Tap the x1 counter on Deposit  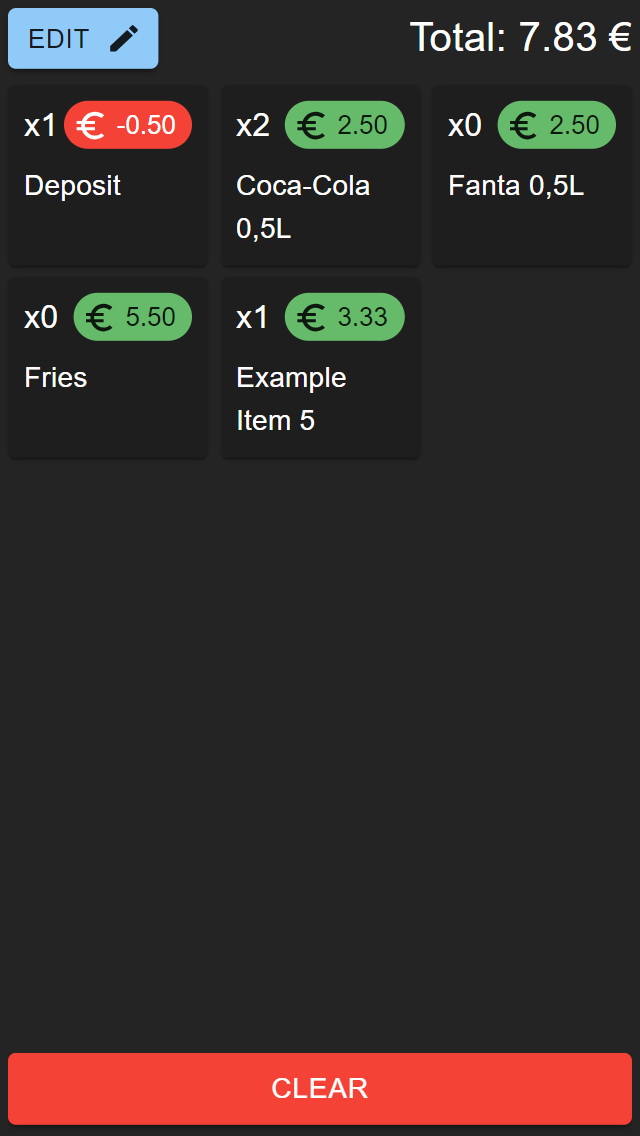[37, 125]
